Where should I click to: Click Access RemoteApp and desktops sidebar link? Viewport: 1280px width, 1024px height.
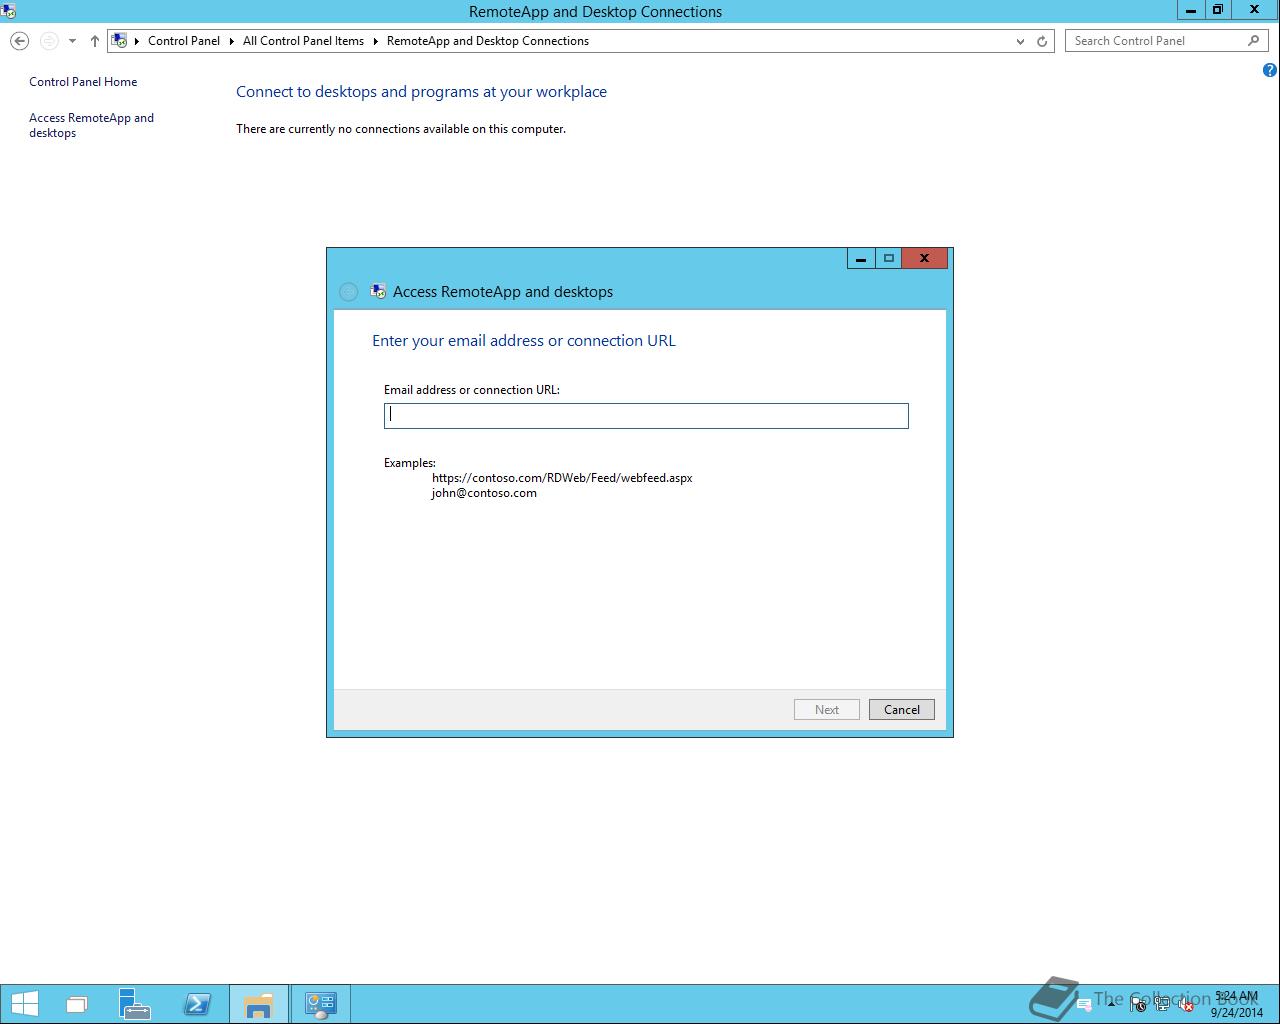point(91,125)
